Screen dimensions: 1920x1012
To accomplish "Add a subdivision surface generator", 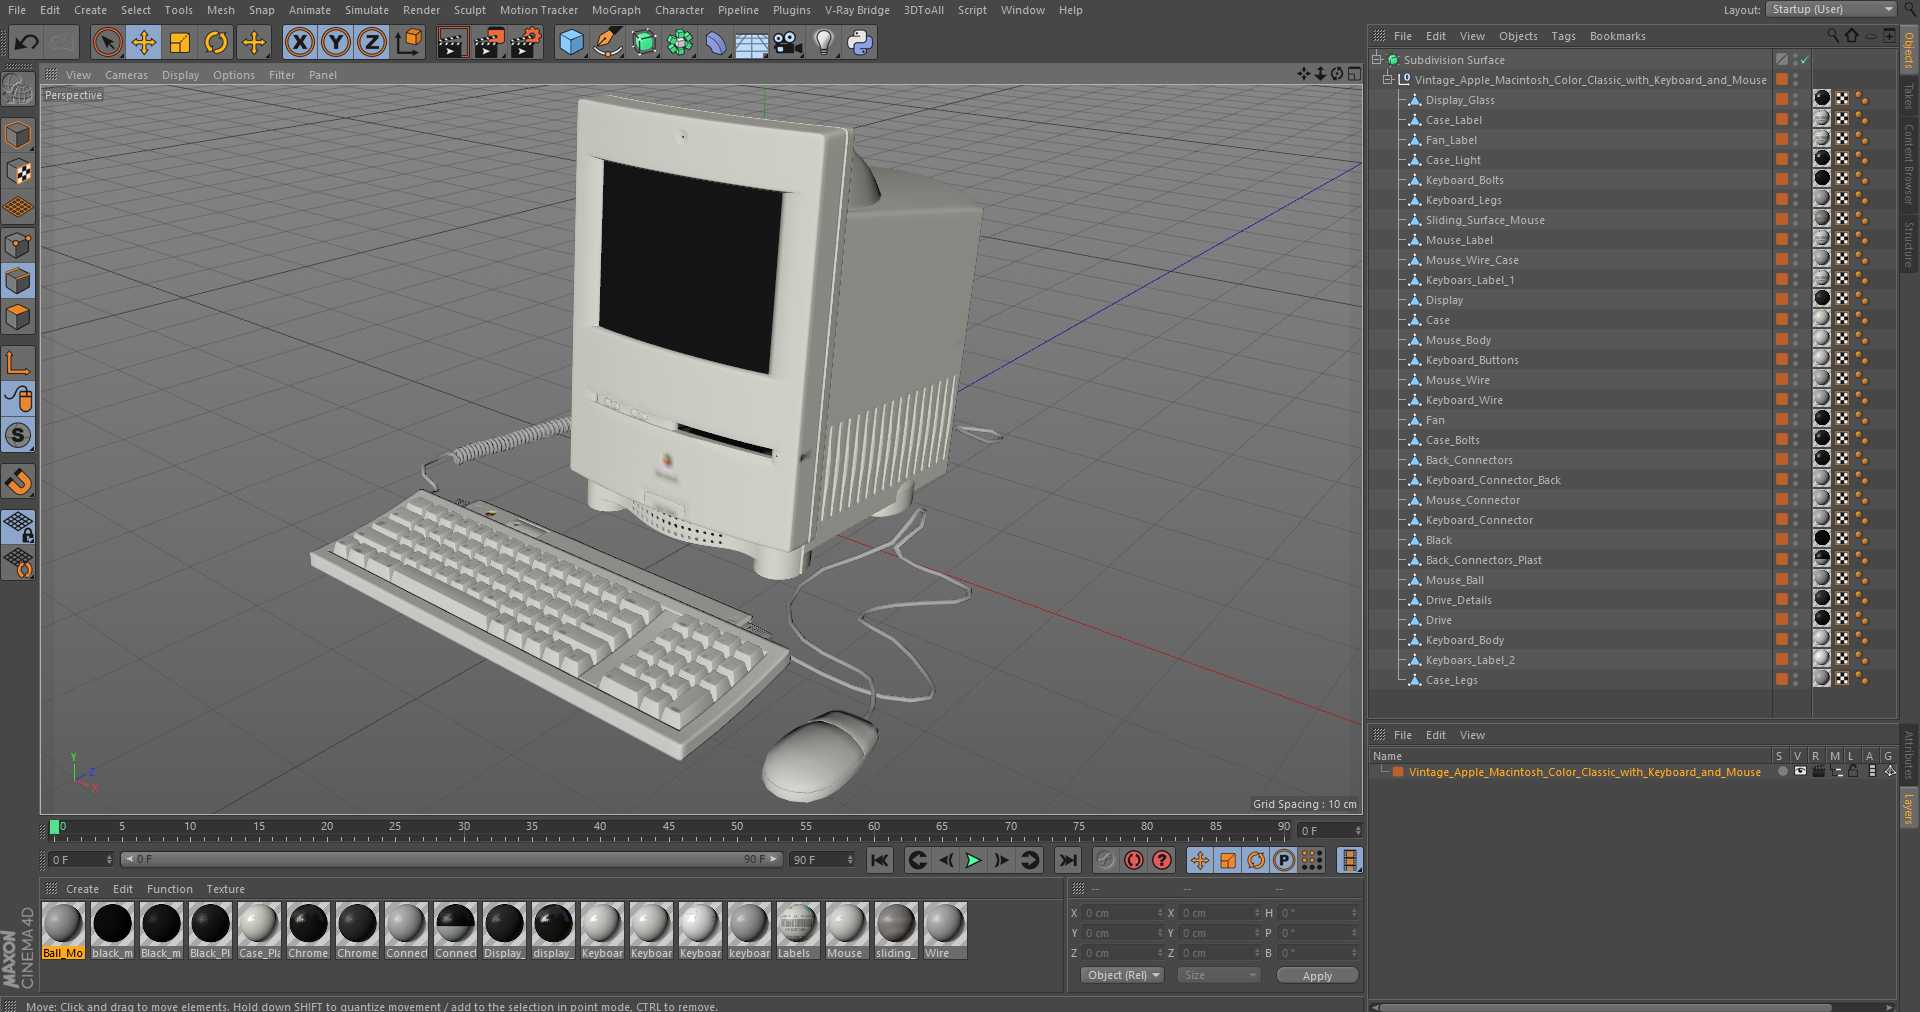I will point(644,42).
